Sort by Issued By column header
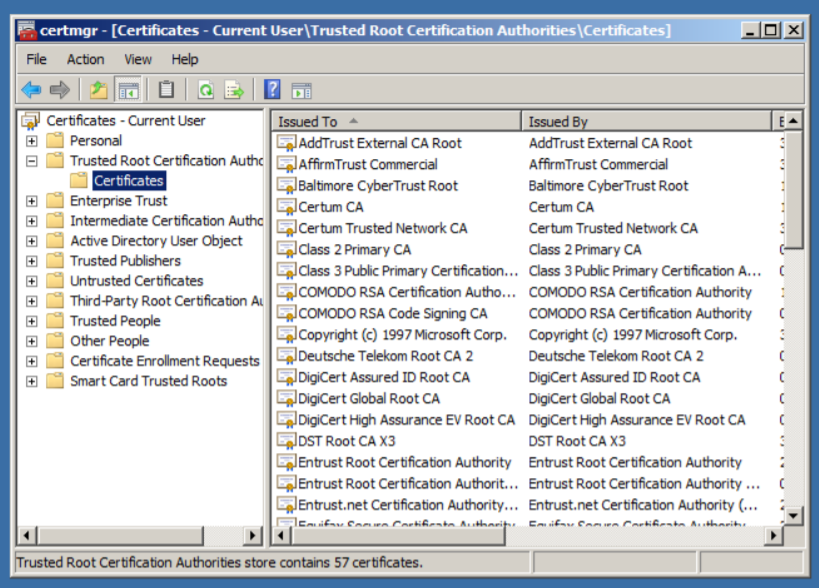This screenshot has width=819, height=588. 647,121
